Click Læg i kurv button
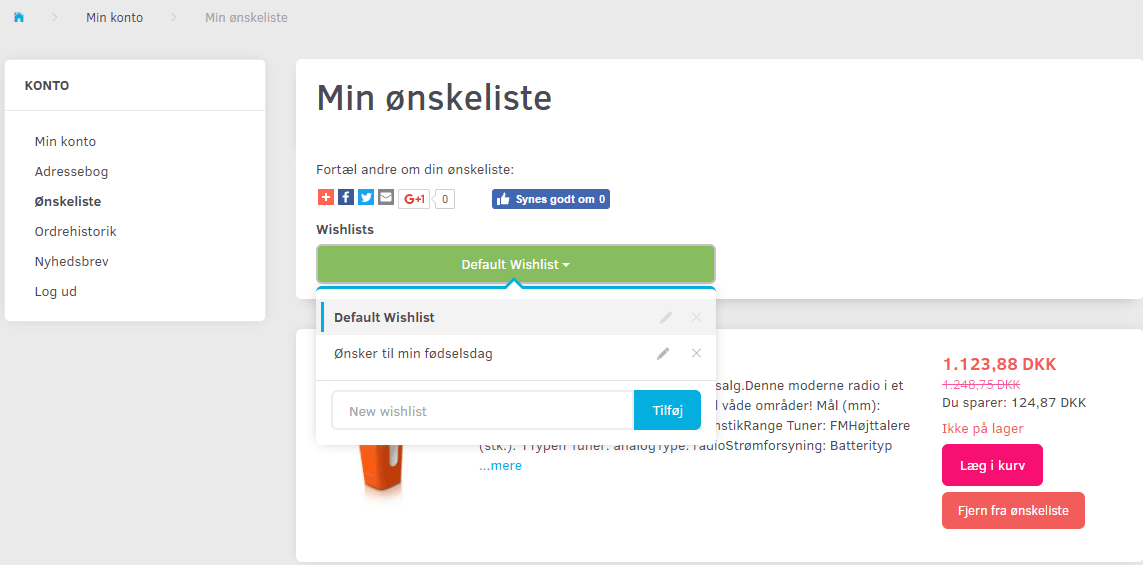1143x565 pixels. [992, 465]
